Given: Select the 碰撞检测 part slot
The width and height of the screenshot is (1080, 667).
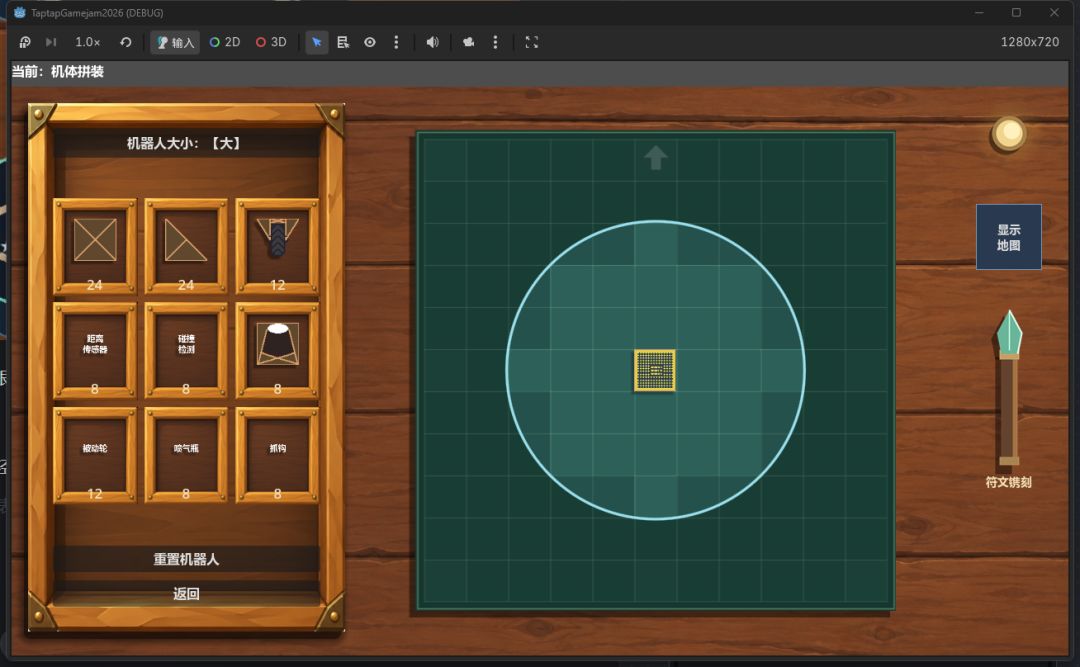Looking at the screenshot, I should (x=186, y=350).
